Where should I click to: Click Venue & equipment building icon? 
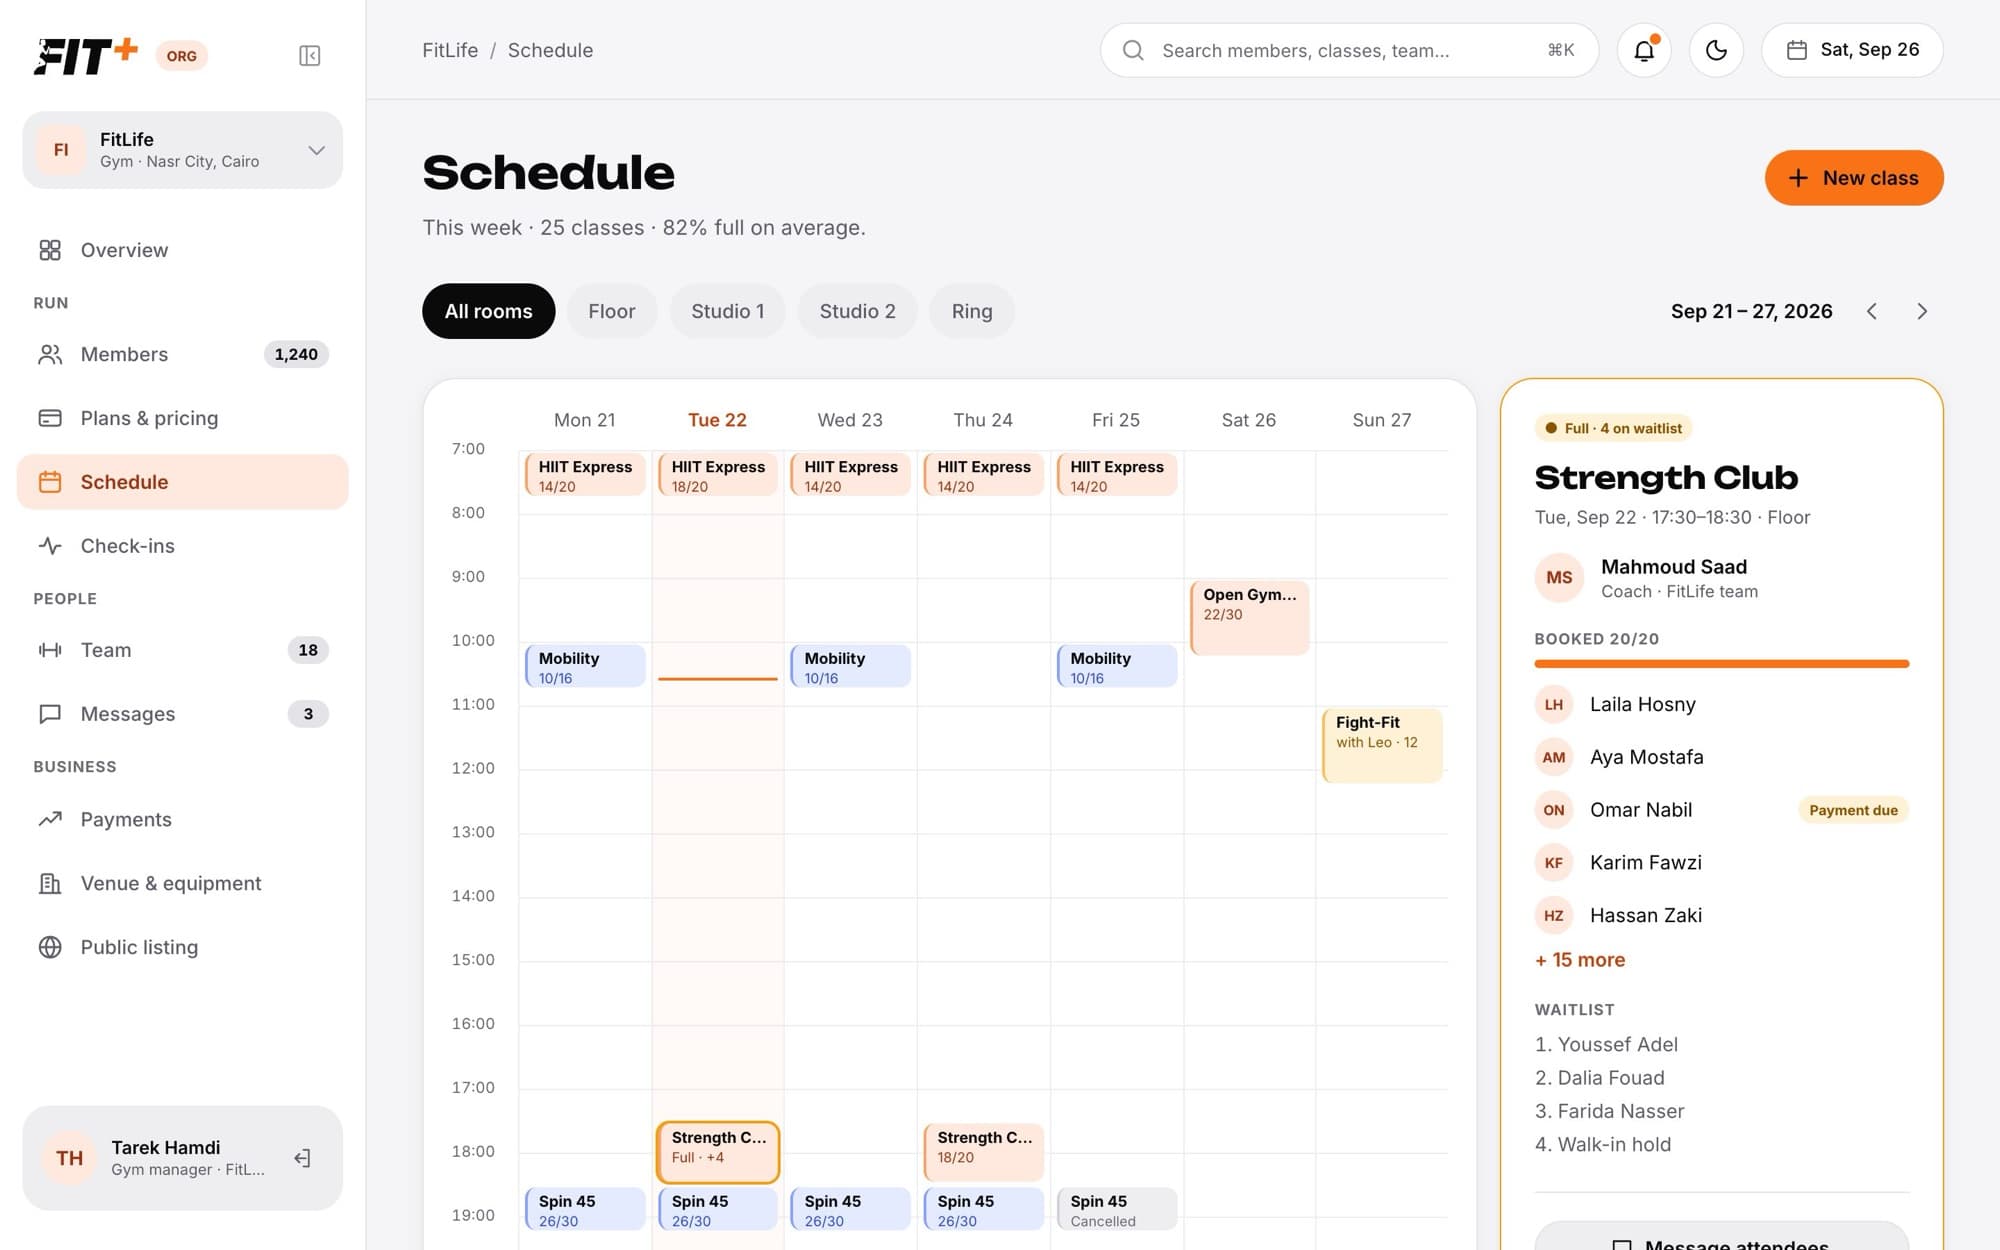click(x=50, y=883)
